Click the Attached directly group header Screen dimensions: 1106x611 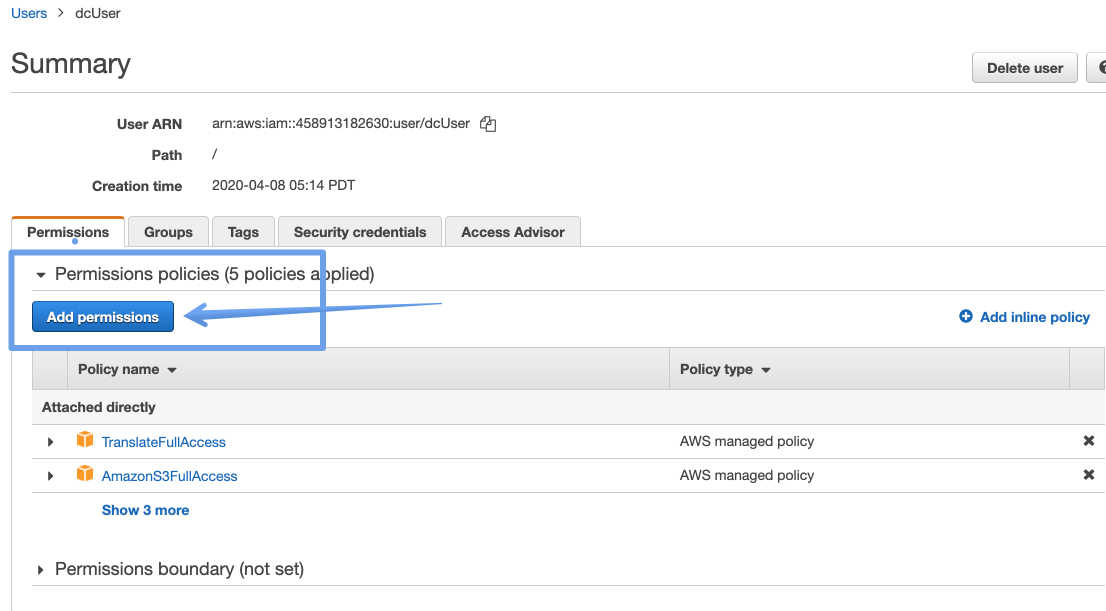[x=99, y=407]
